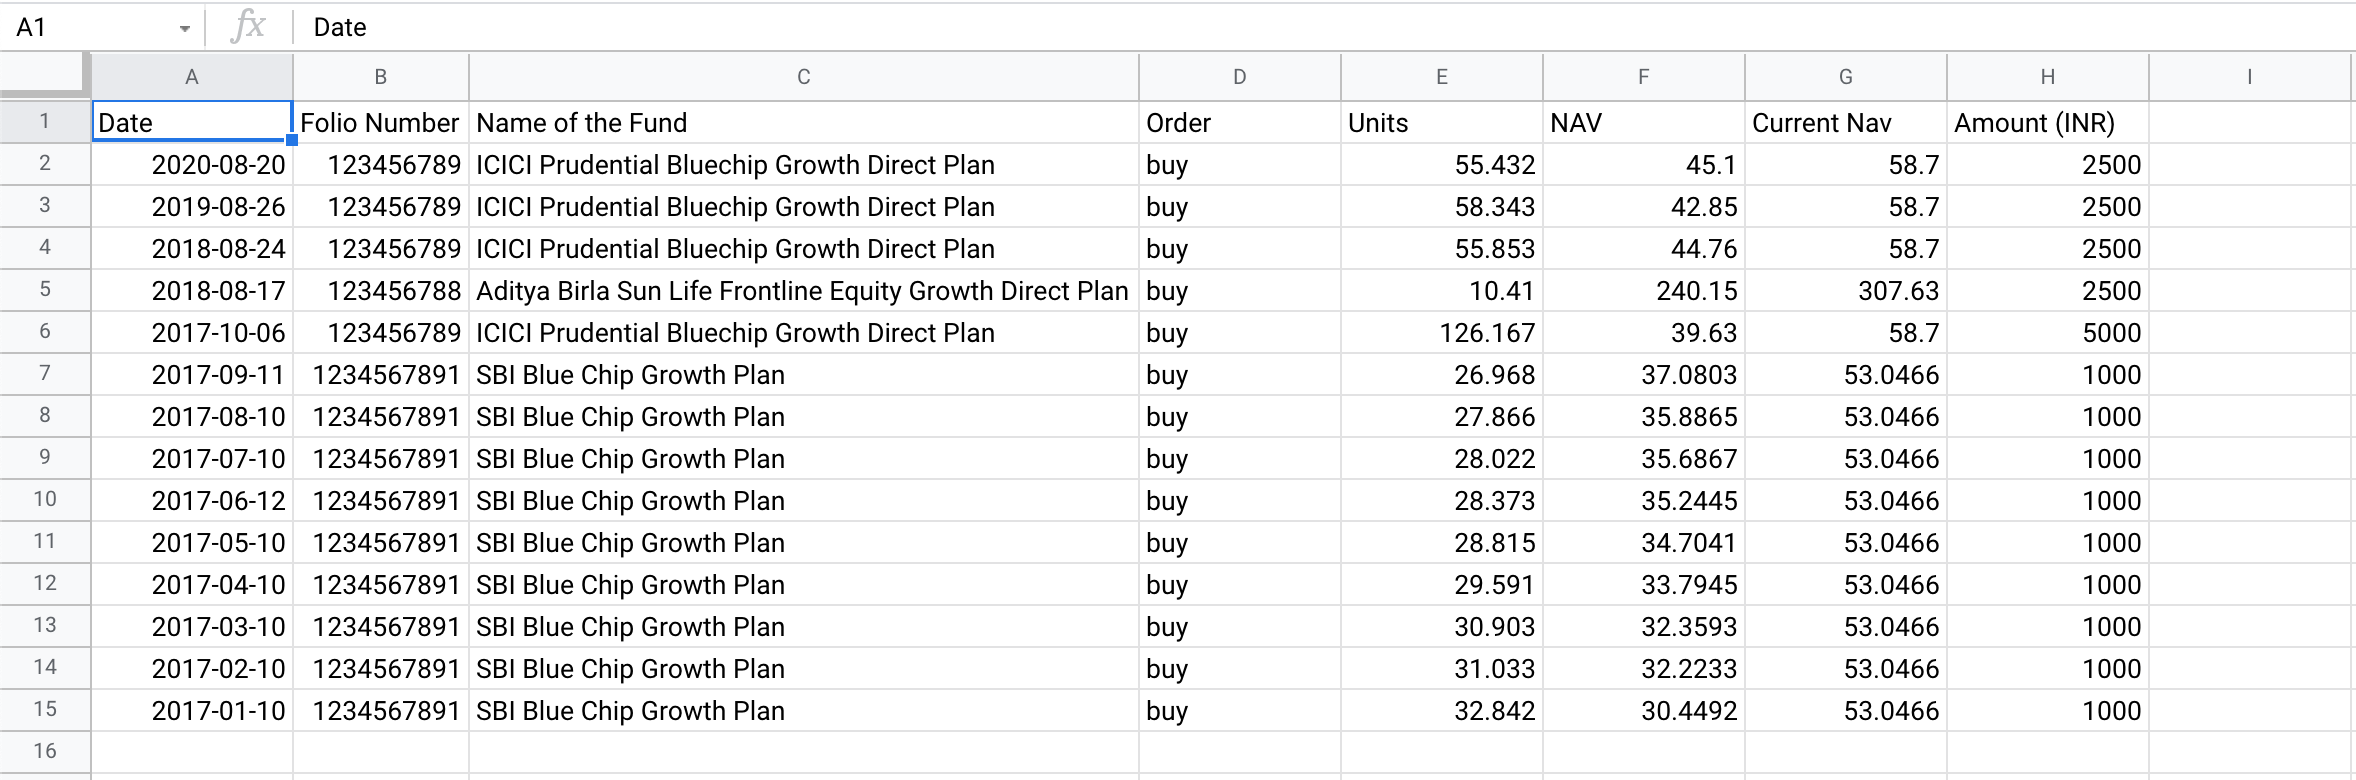The image size is (2356, 780).
Task: Click the select-all corner box
Action: (45, 77)
